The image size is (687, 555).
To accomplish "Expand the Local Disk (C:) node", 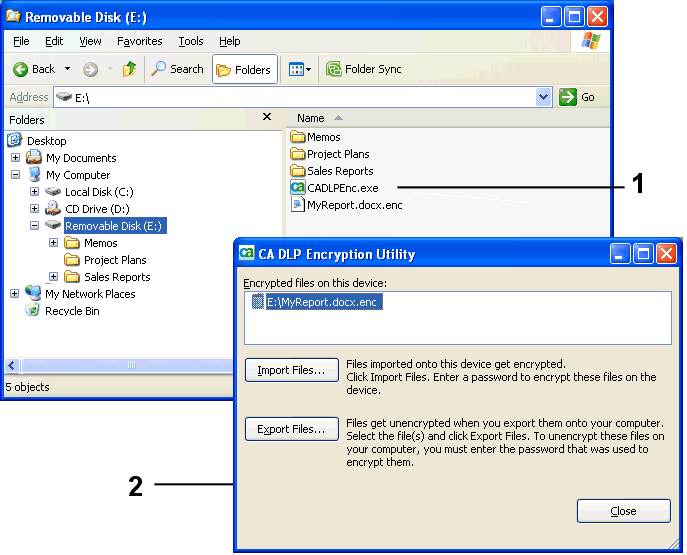I will (34, 191).
